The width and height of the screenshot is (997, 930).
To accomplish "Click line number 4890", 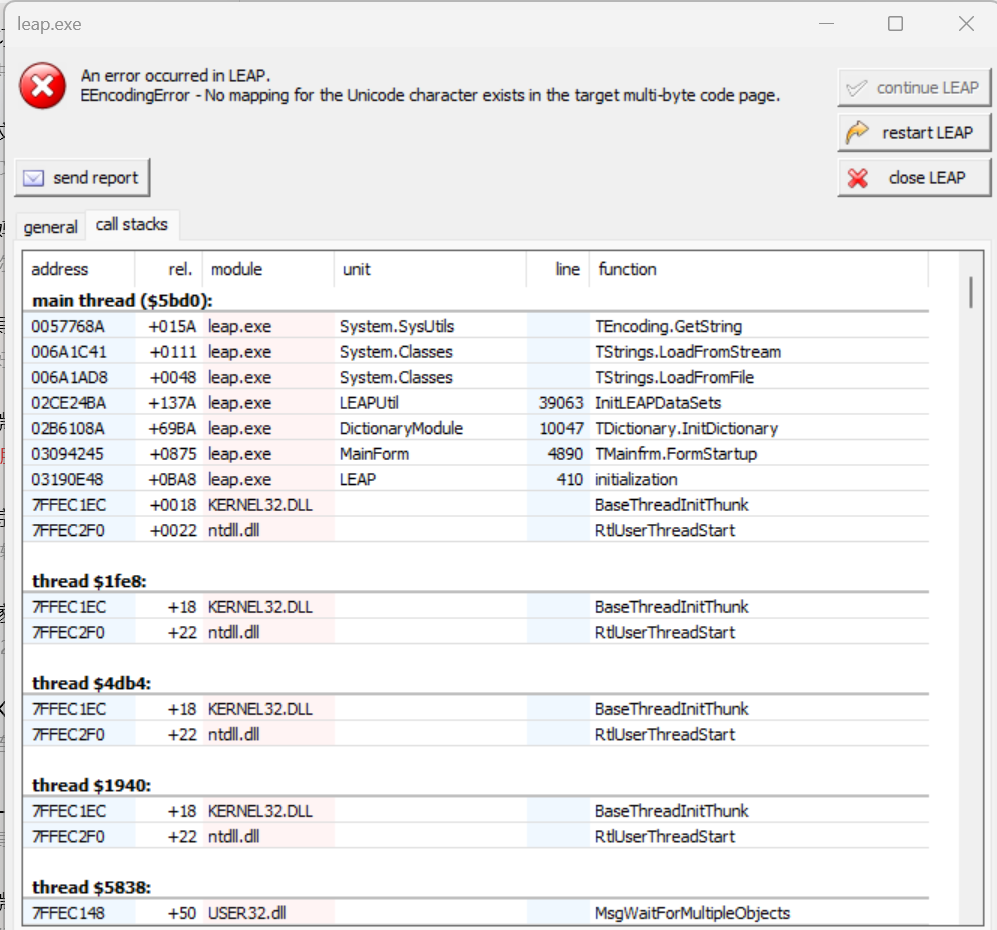I will click(565, 454).
